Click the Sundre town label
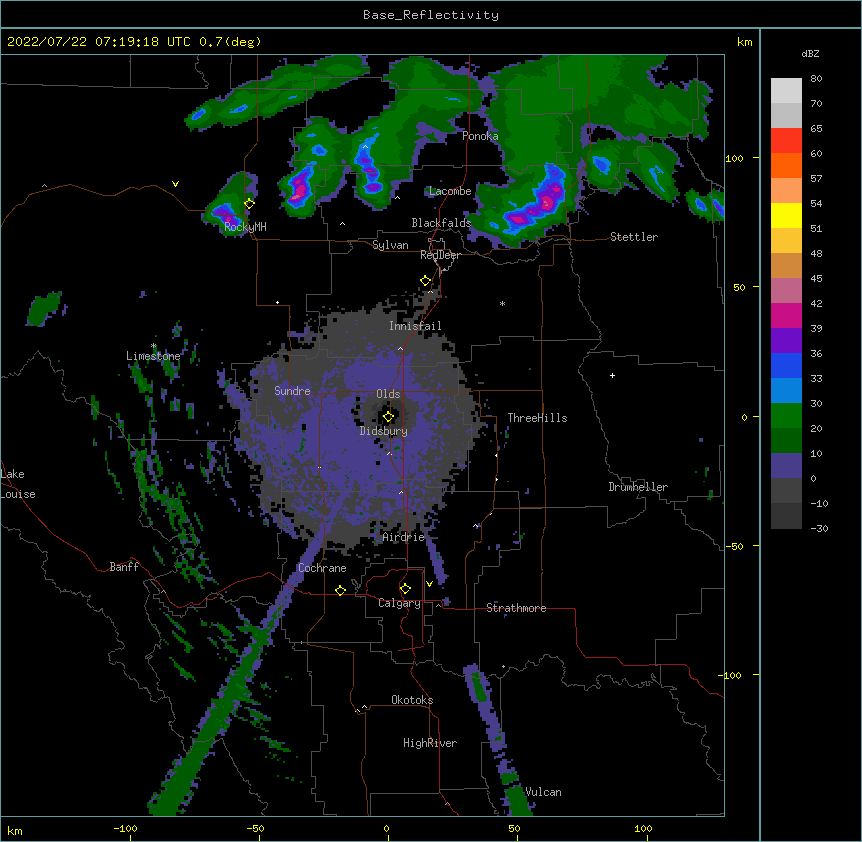Viewport: 862px width, 842px height. (292, 391)
